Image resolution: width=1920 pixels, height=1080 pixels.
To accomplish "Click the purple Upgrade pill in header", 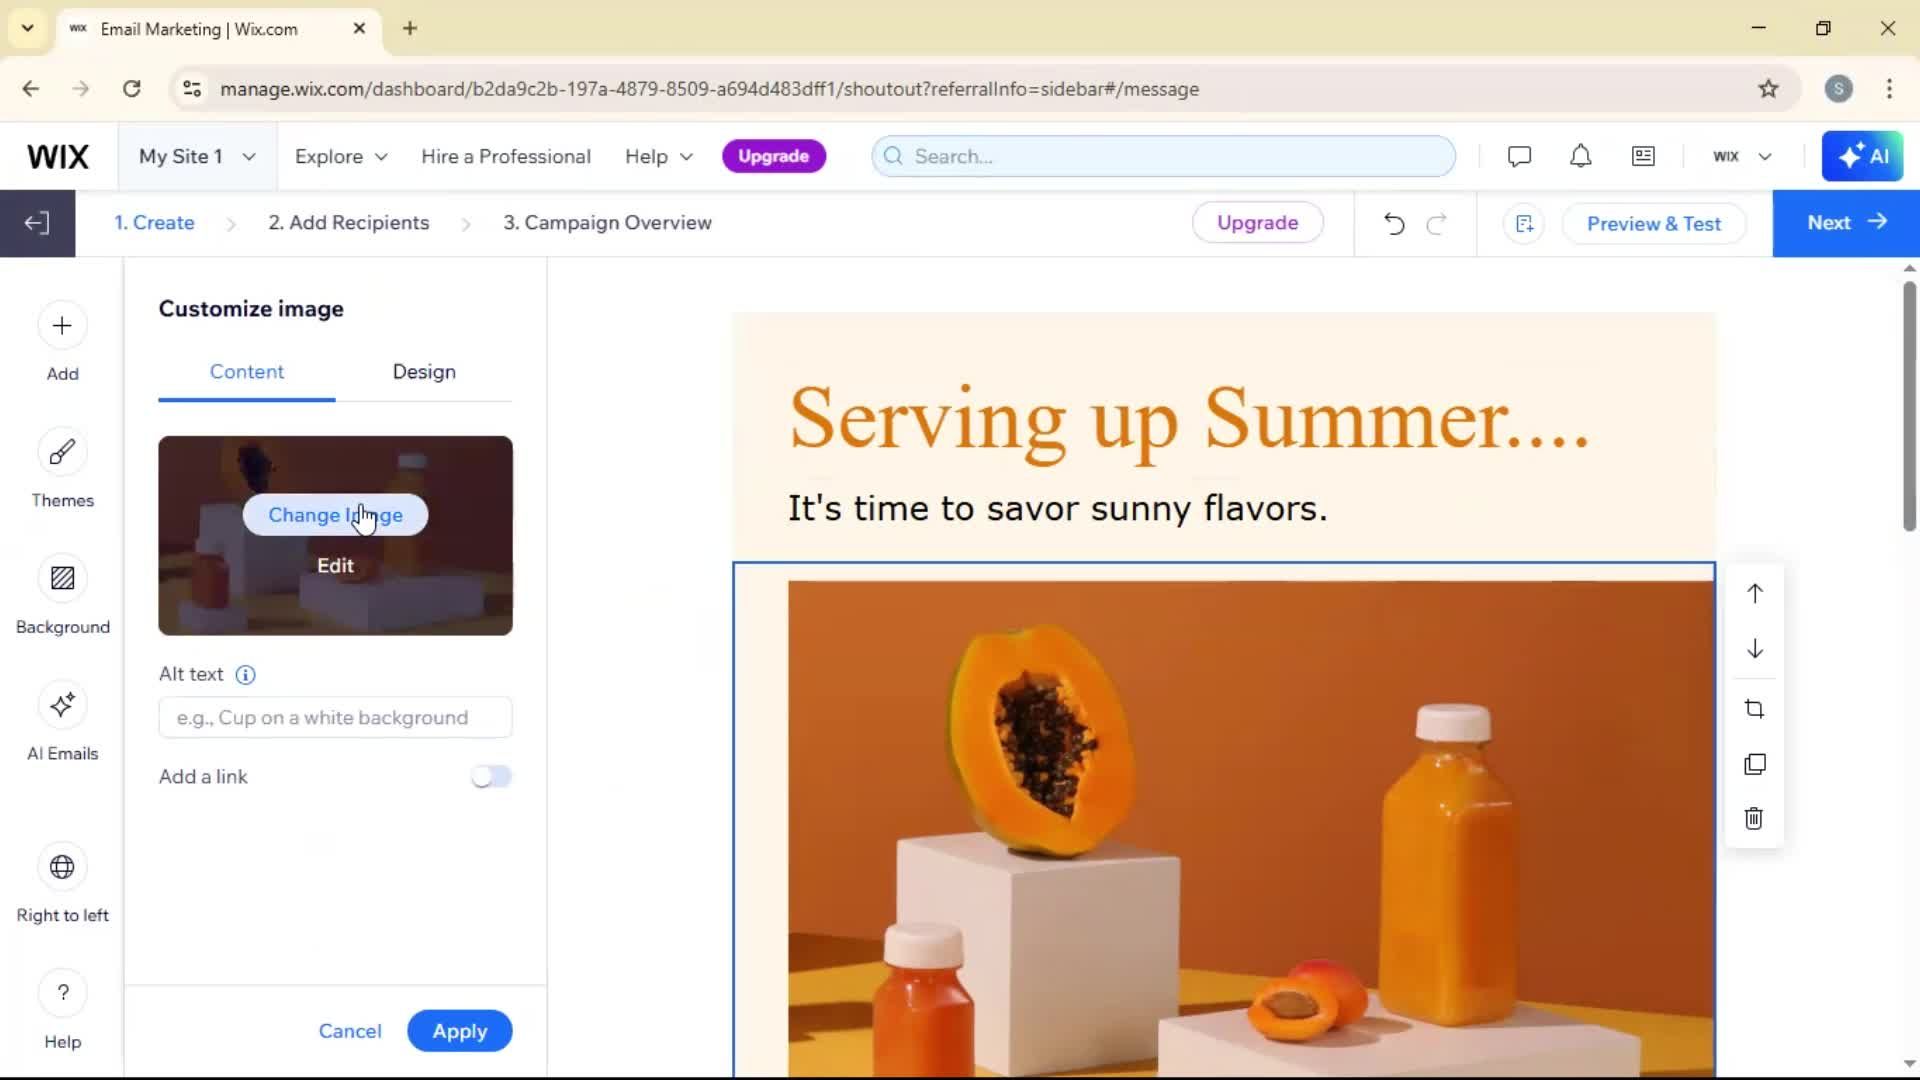I will pyautogui.click(x=773, y=156).
